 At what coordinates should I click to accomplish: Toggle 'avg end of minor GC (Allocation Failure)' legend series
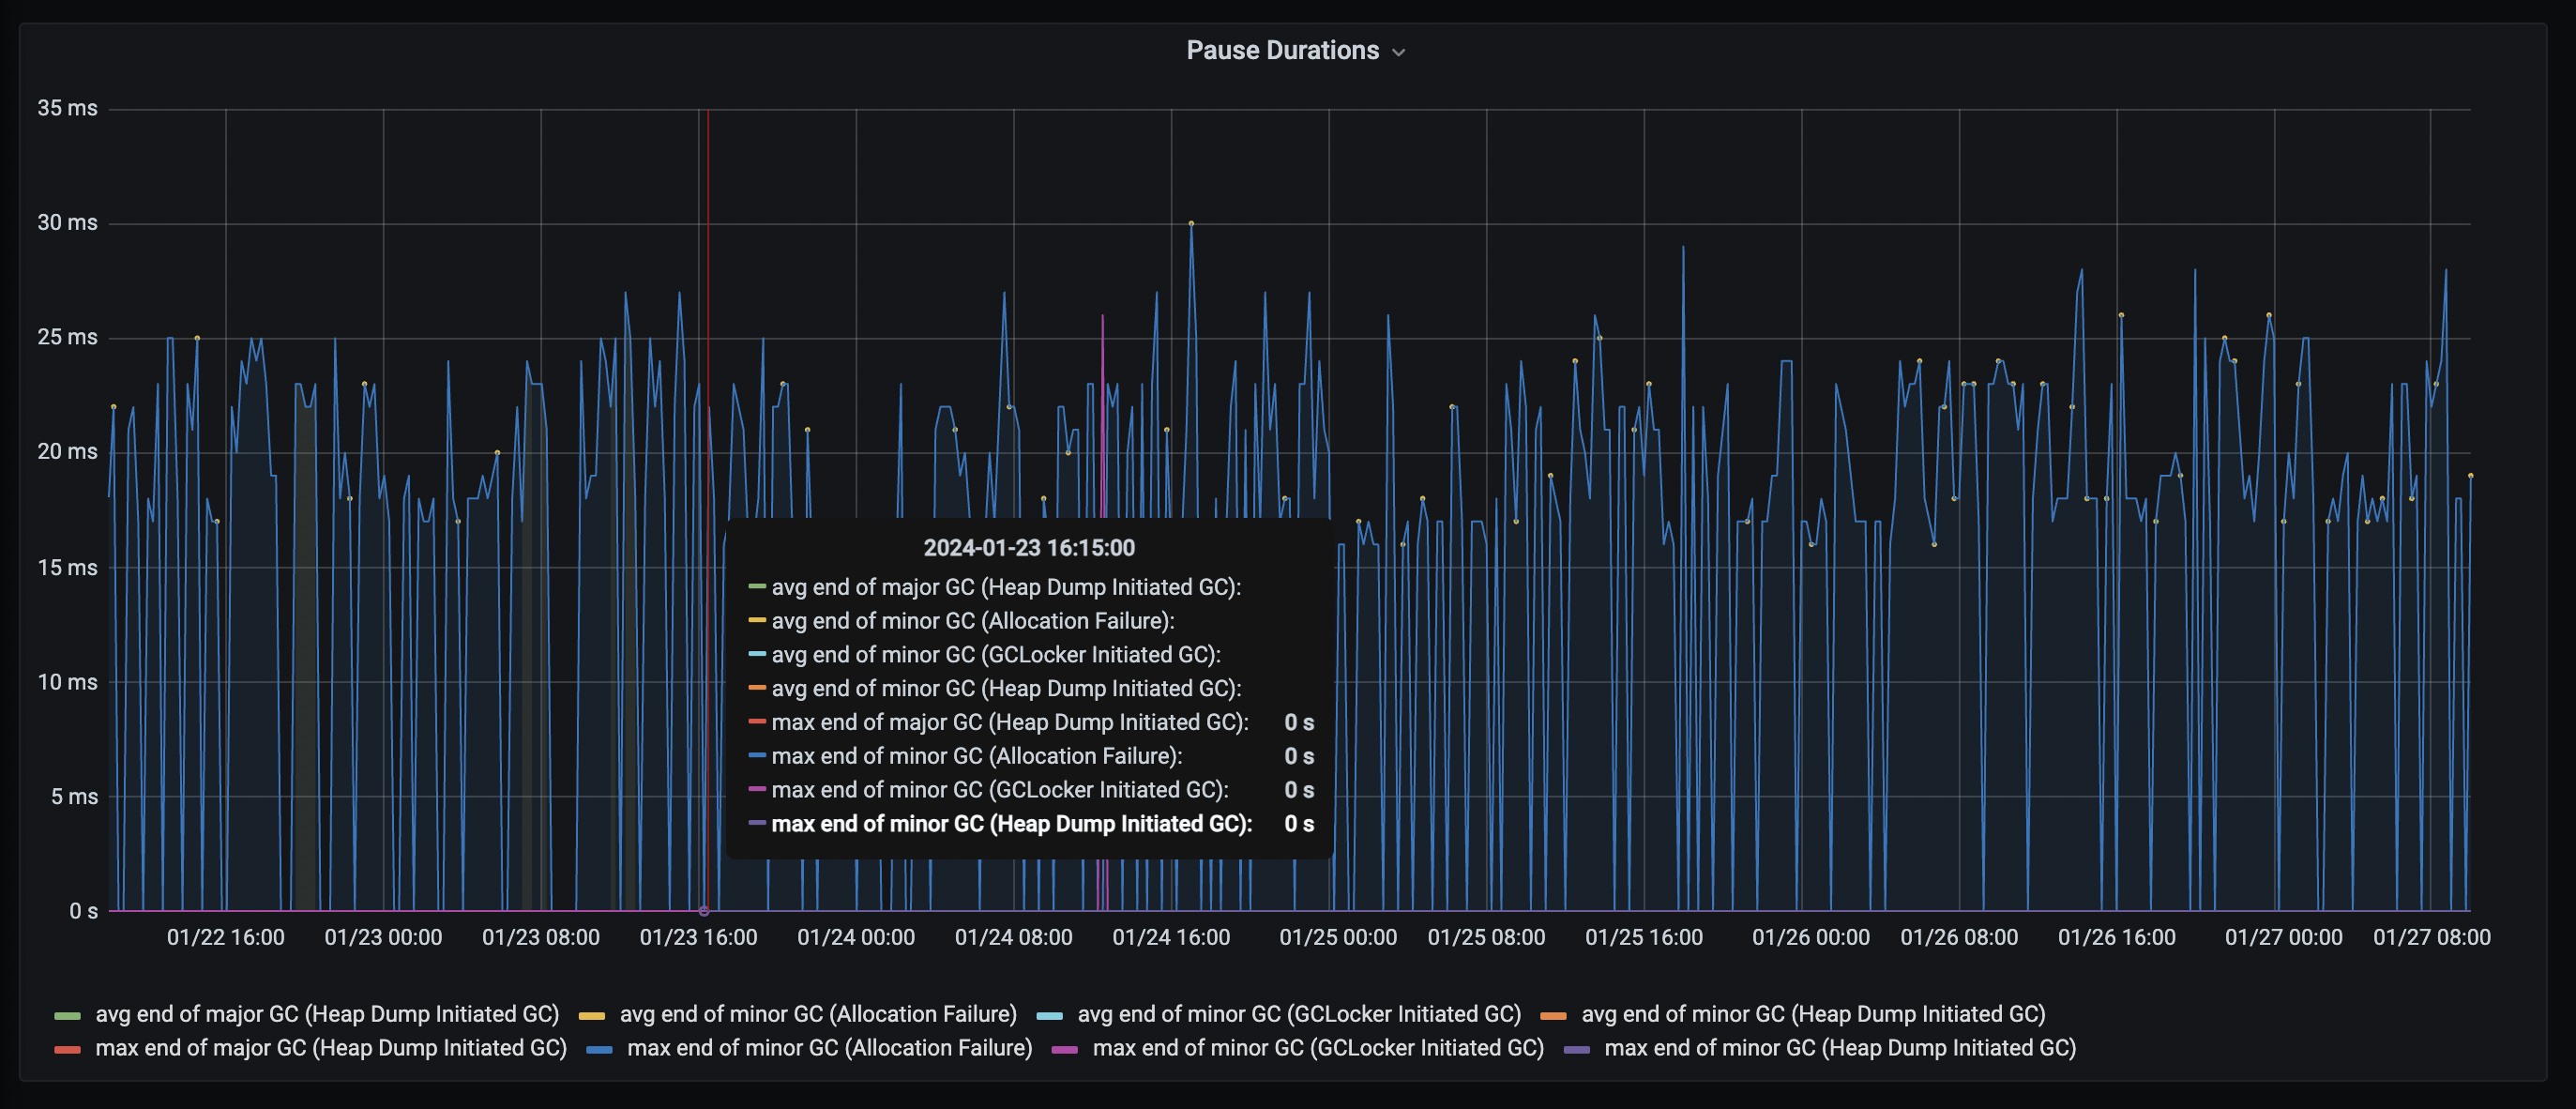817,1014
